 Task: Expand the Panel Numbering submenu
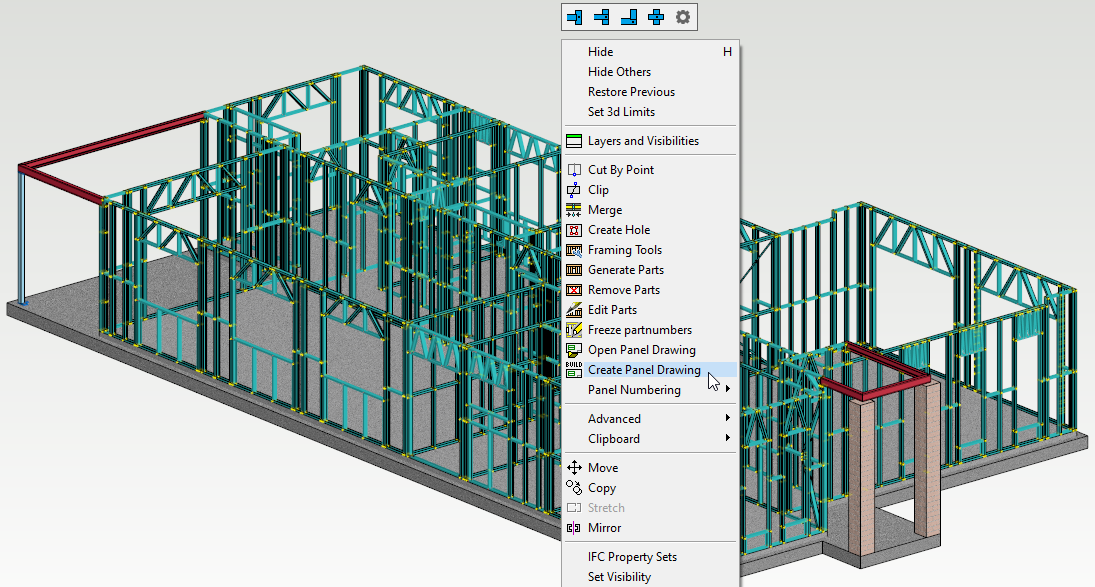pyautogui.click(x=634, y=390)
